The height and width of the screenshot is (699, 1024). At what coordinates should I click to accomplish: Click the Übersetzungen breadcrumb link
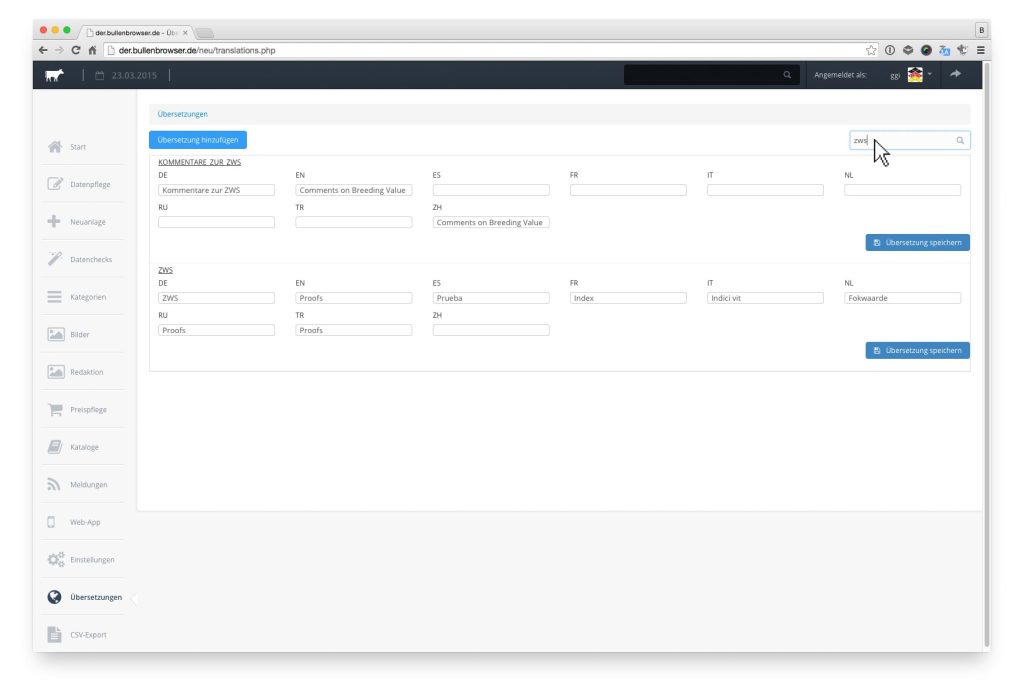183,114
